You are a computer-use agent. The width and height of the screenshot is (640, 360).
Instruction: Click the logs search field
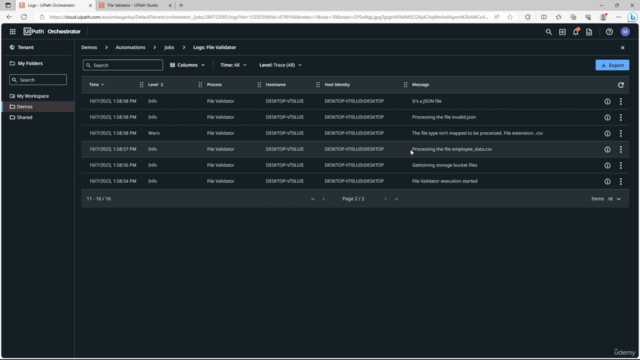point(122,65)
